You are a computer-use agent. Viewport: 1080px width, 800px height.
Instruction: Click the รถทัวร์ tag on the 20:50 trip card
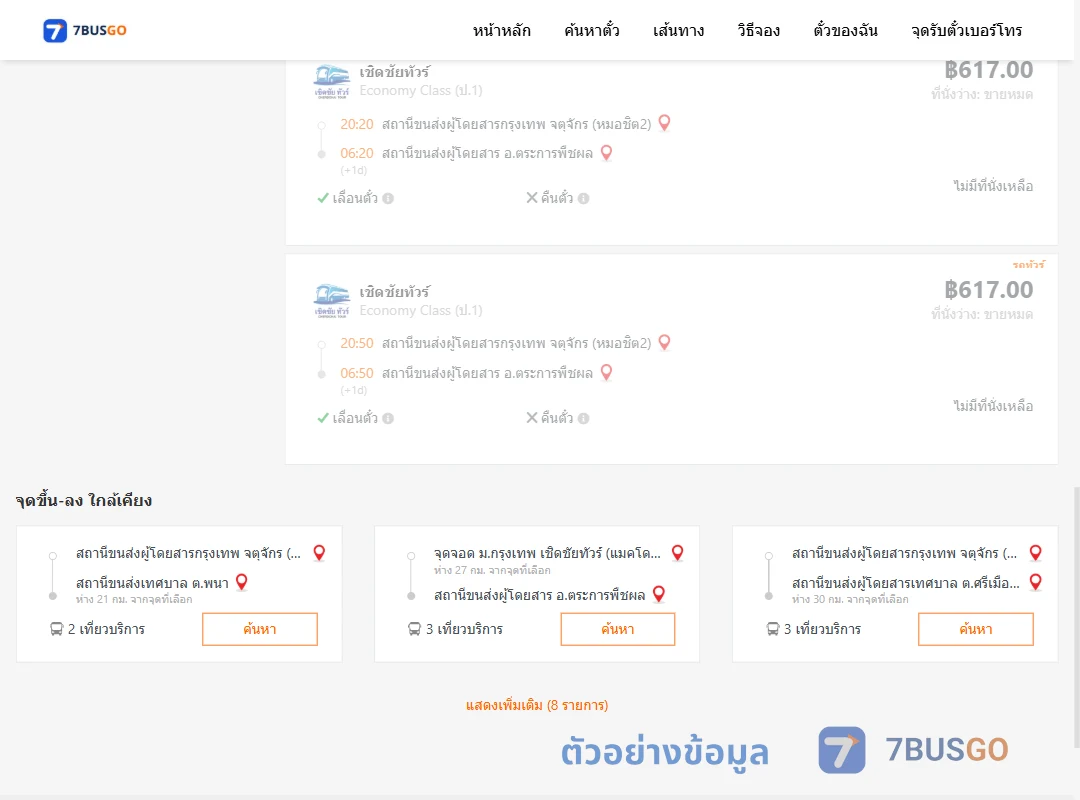point(1028,265)
